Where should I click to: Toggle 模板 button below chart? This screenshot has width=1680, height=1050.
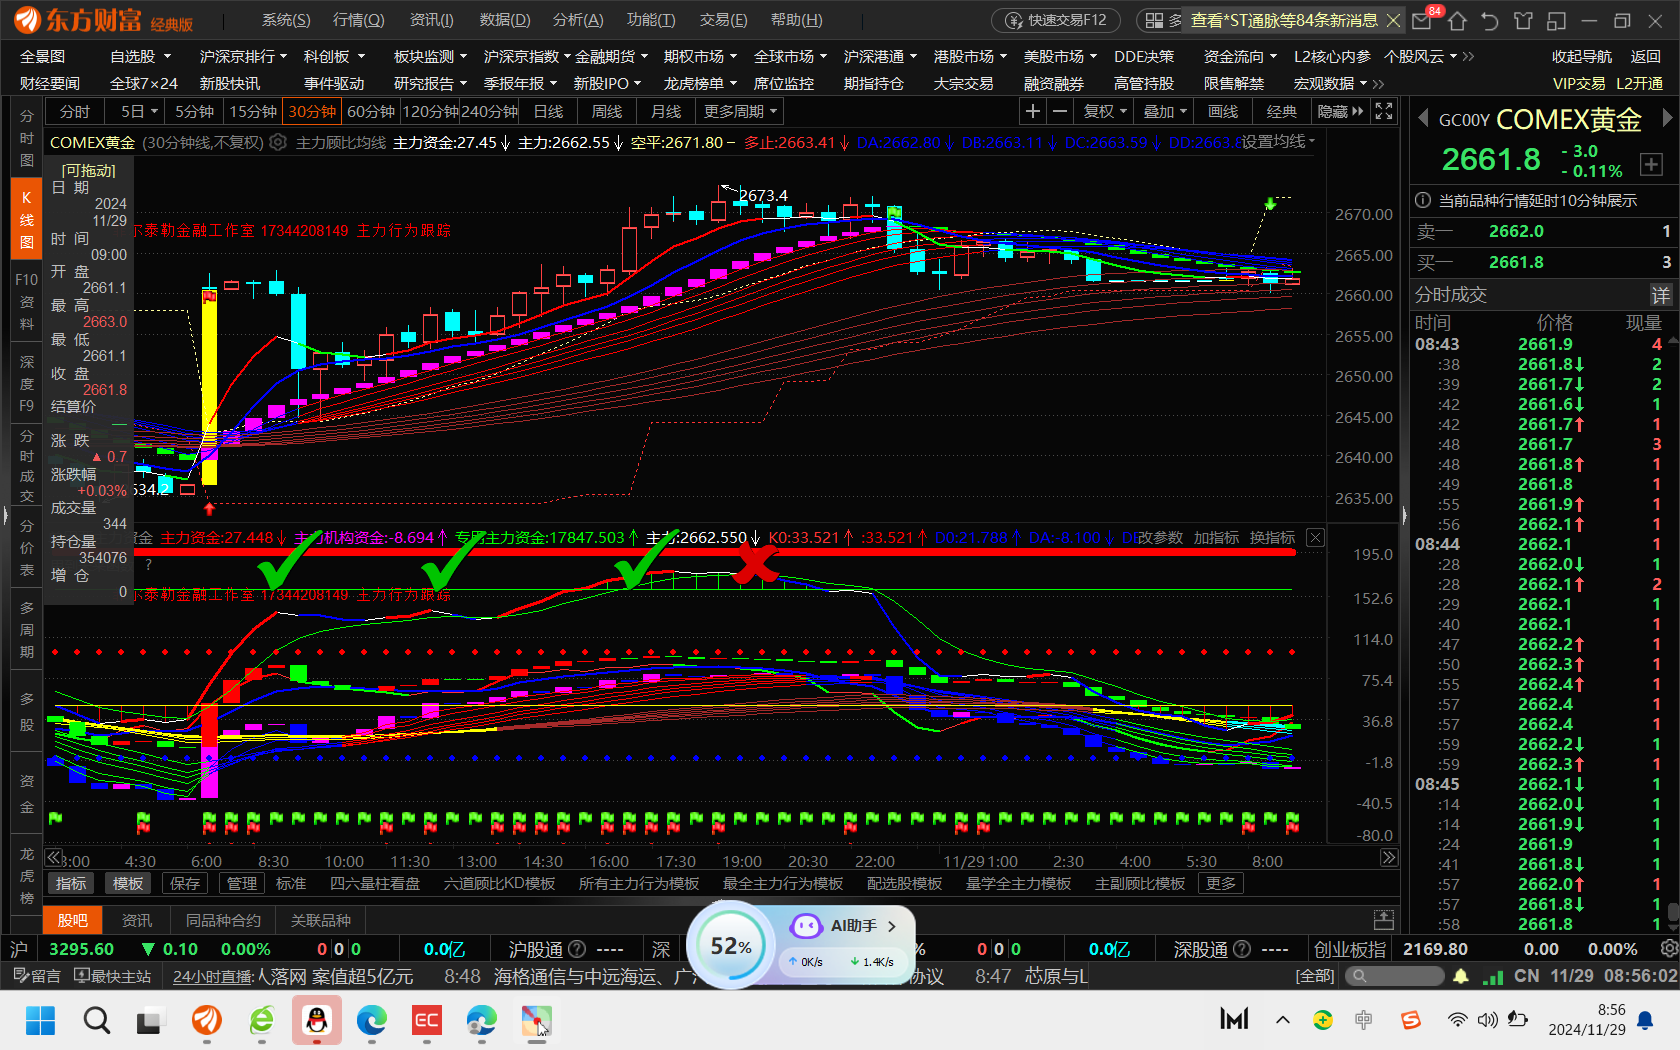[128, 884]
